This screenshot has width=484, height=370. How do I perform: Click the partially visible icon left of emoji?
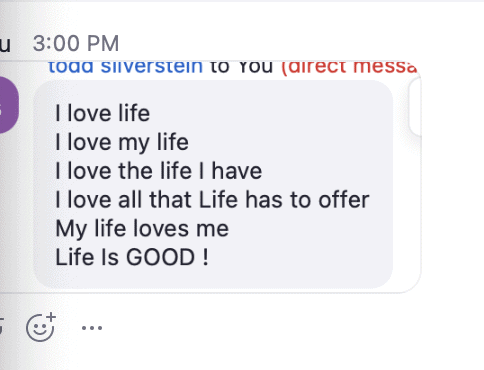pyautogui.click(x=2, y=326)
